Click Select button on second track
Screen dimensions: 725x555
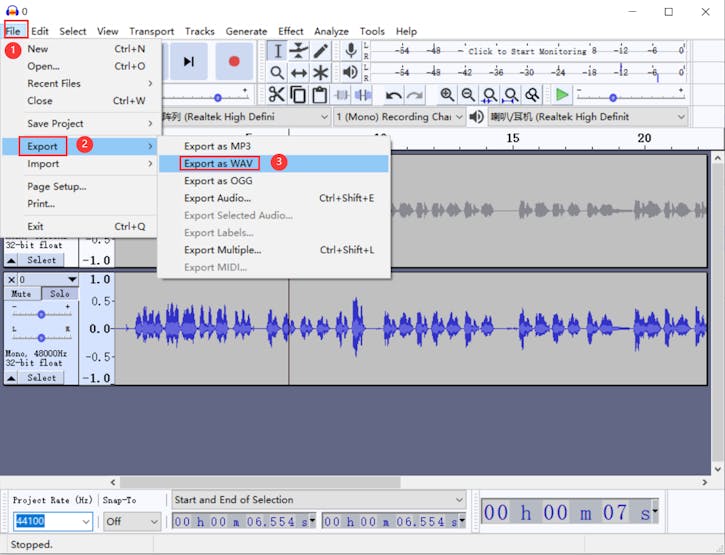[41, 378]
